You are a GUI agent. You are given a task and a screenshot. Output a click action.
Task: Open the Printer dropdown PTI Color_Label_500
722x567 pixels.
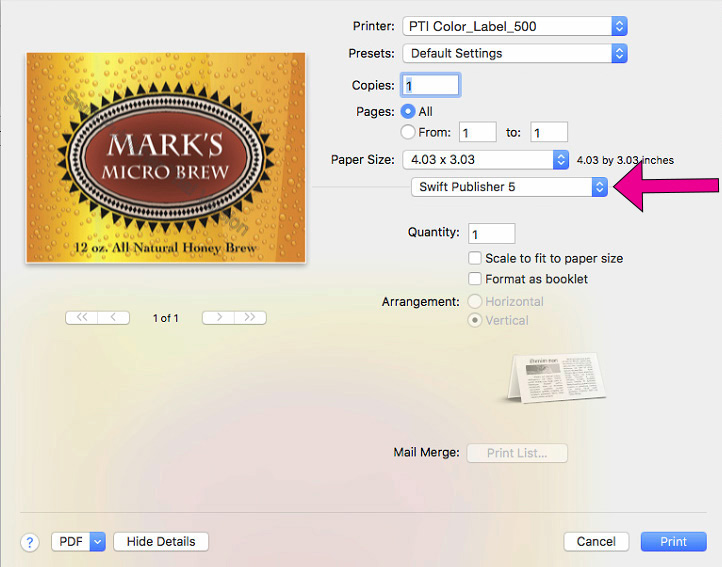point(515,26)
